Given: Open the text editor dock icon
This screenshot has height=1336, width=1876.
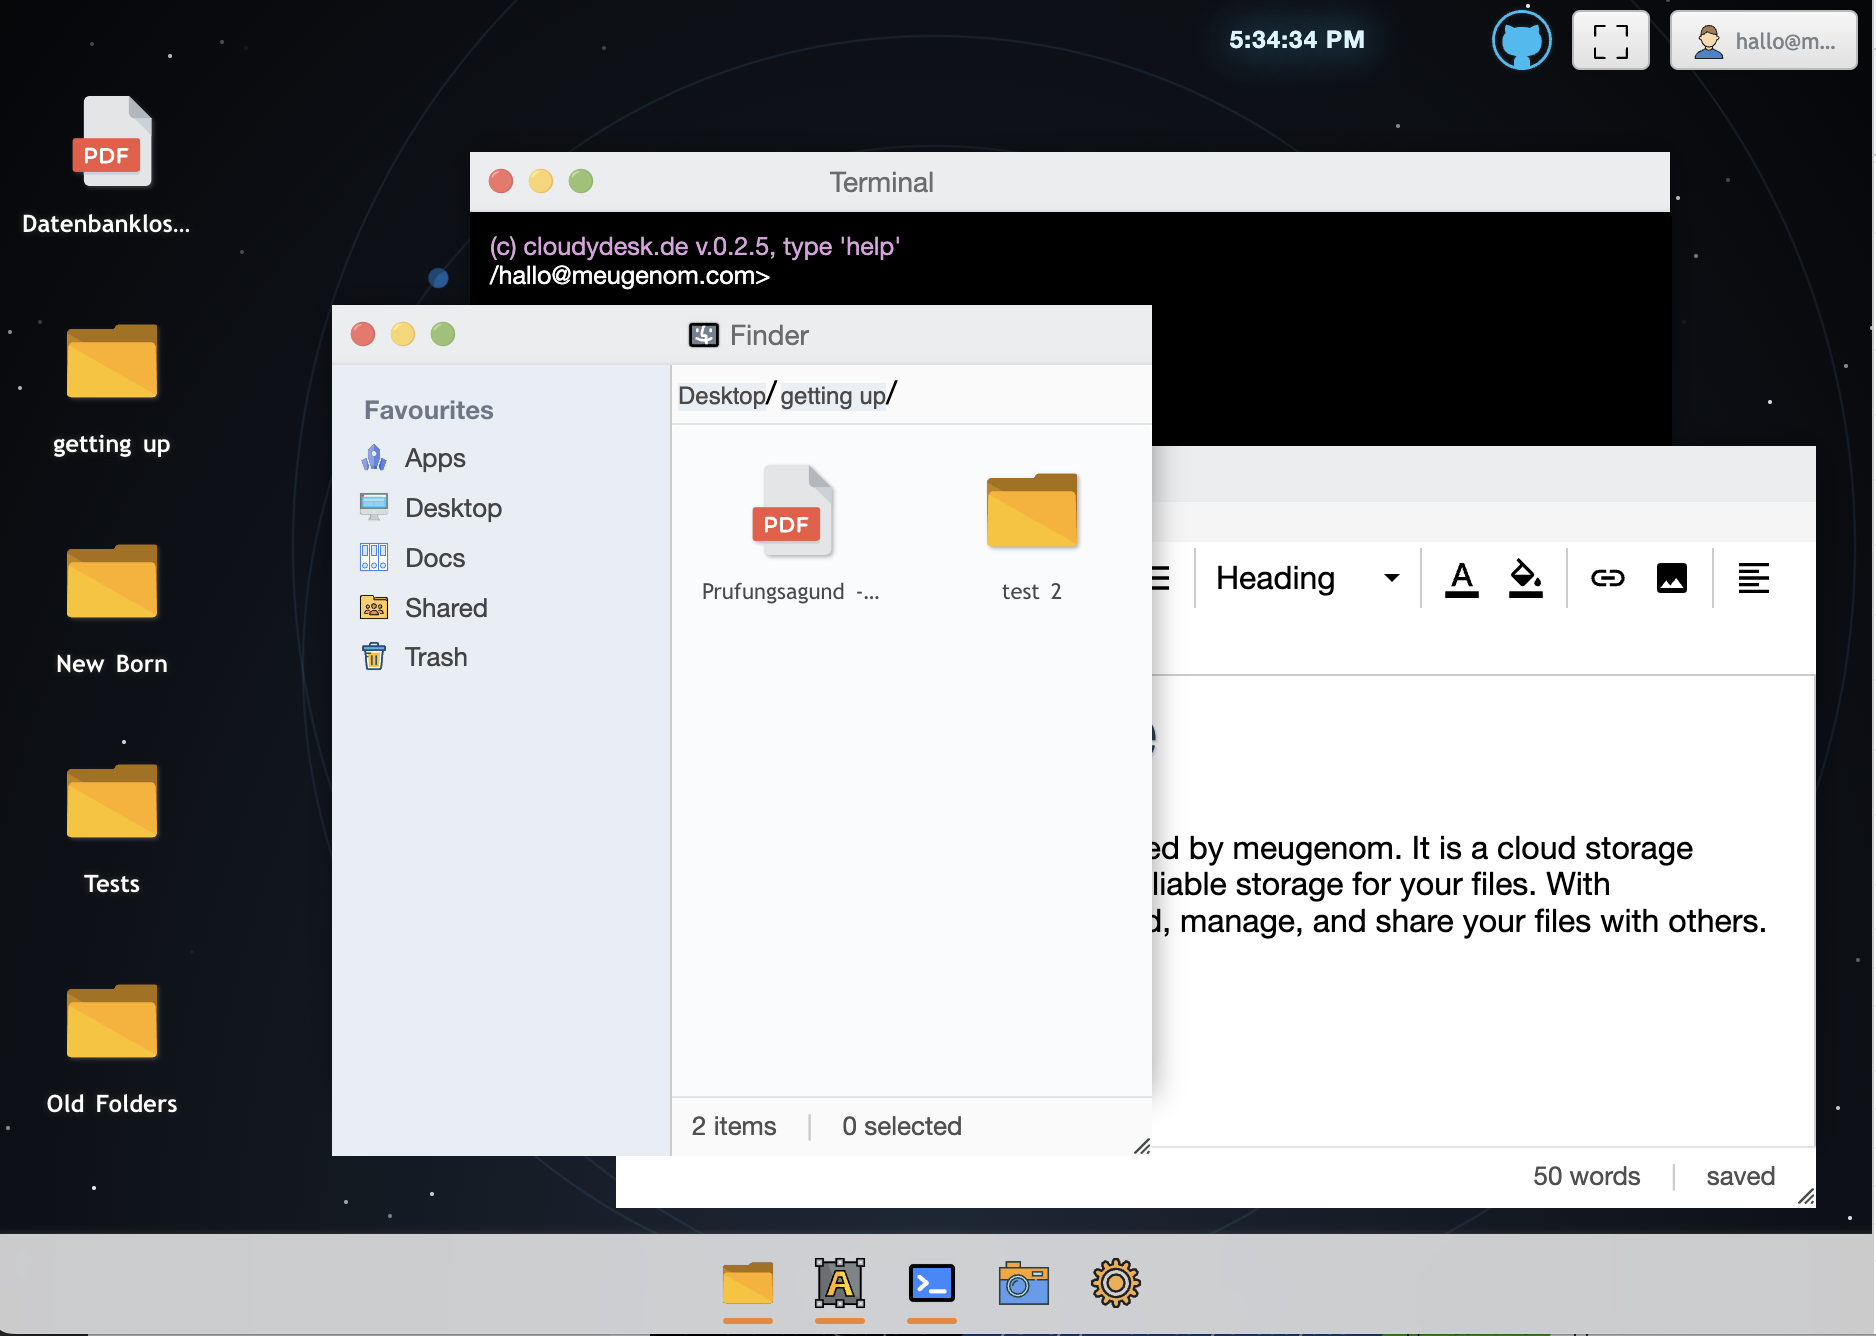Looking at the screenshot, I should [x=840, y=1284].
